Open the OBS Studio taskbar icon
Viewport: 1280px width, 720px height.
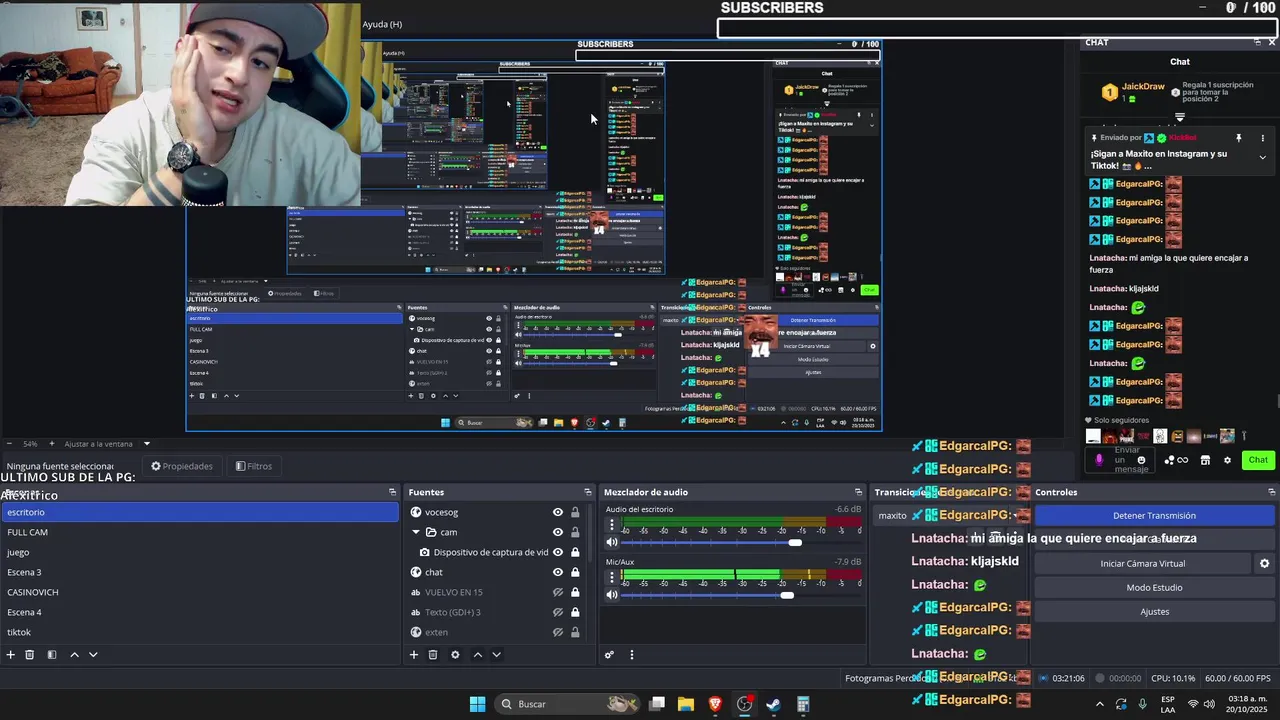pos(744,704)
